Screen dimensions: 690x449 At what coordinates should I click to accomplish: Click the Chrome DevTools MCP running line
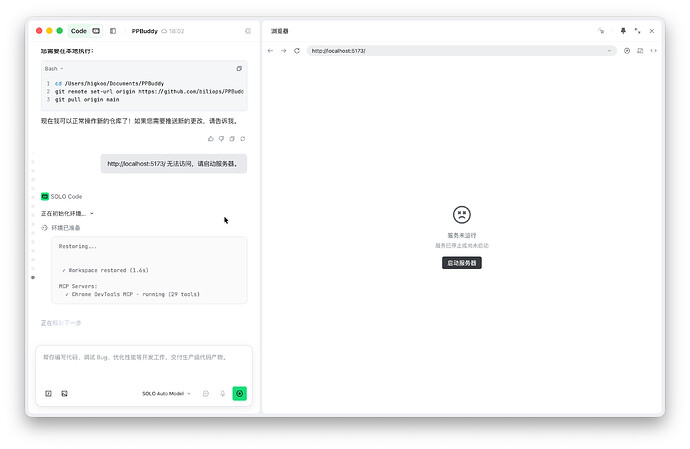pyautogui.click(x=132, y=294)
